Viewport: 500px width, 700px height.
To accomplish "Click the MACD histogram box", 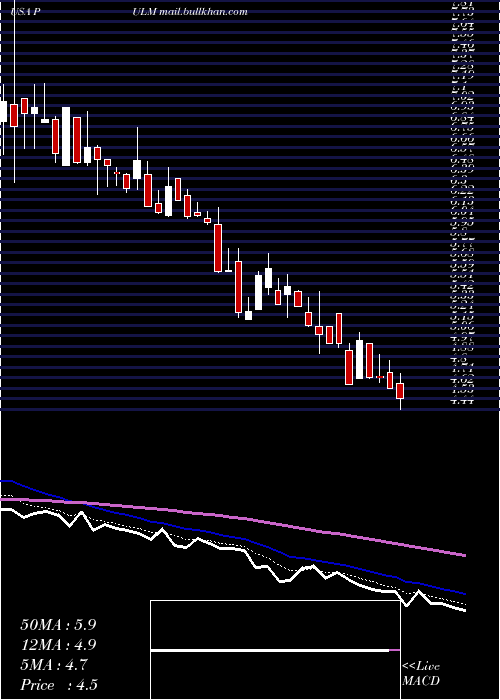I will (275, 650).
